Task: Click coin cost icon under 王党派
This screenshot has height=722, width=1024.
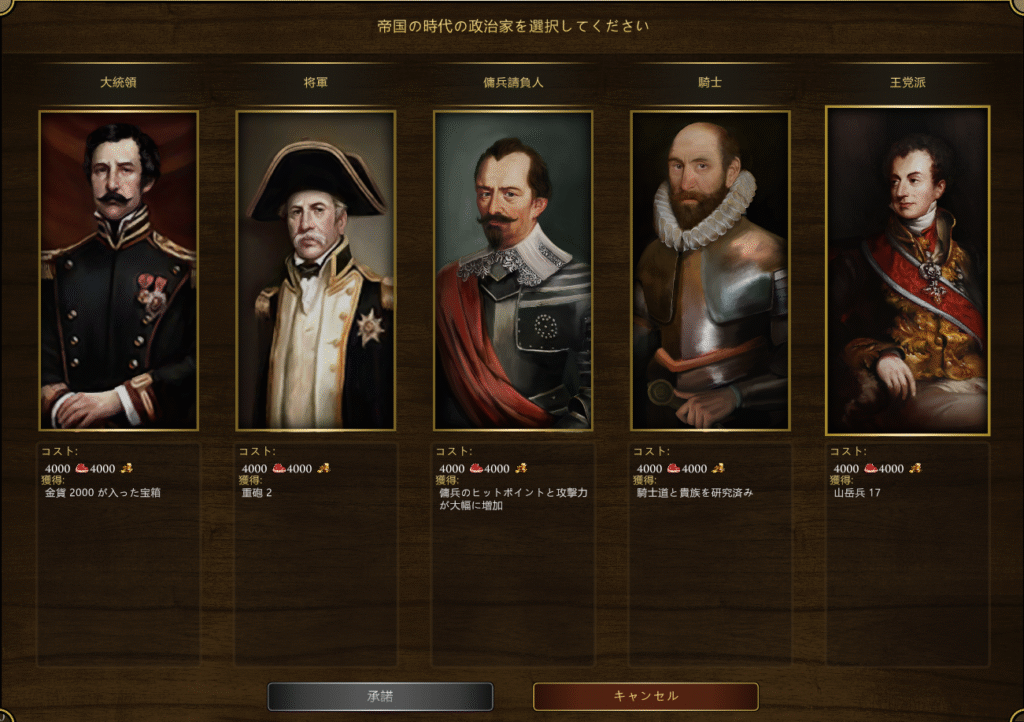Action: pyautogui.click(x=916, y=468)
